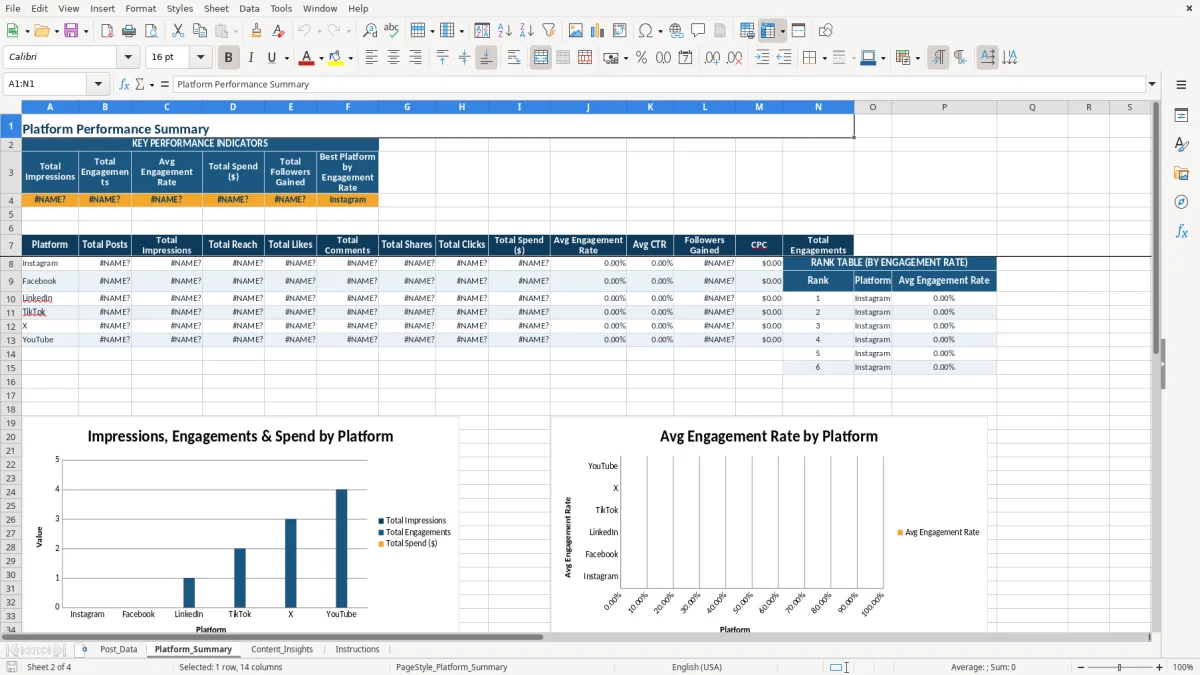Toggle Italic formatting
Viewport: 1200px width, 675px height.
[251, 58]
